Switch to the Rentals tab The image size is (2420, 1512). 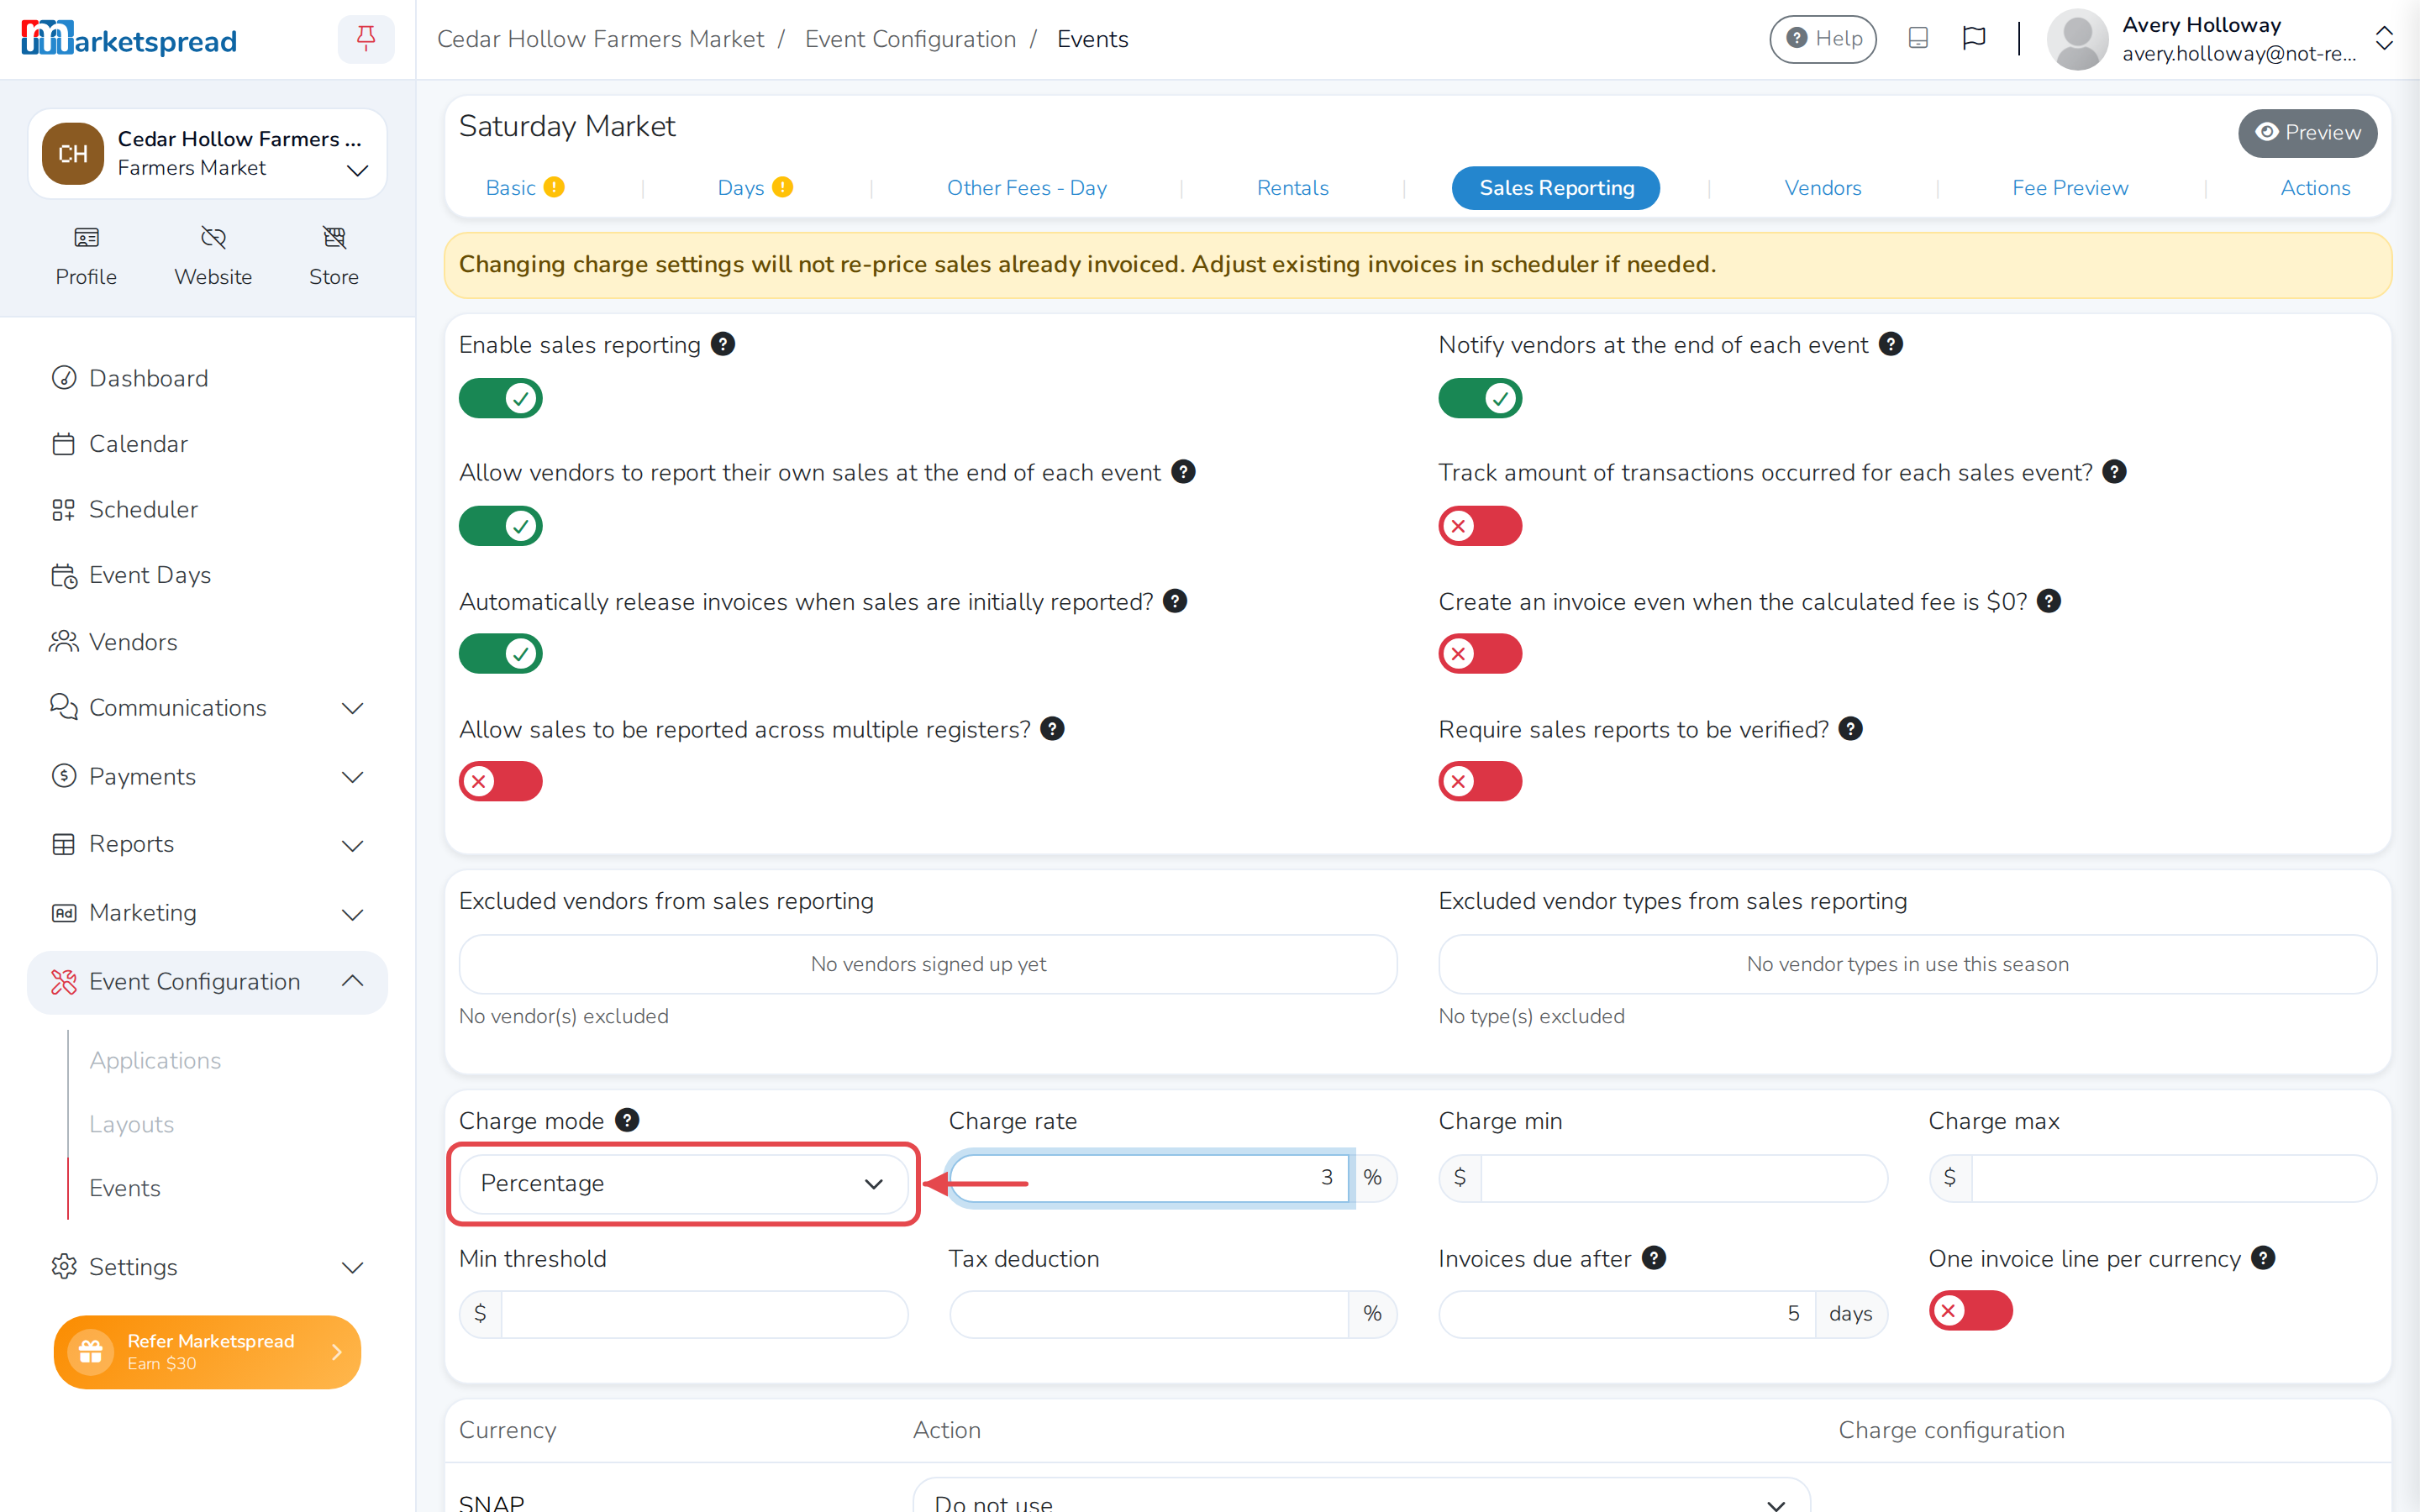point(1292,188)
